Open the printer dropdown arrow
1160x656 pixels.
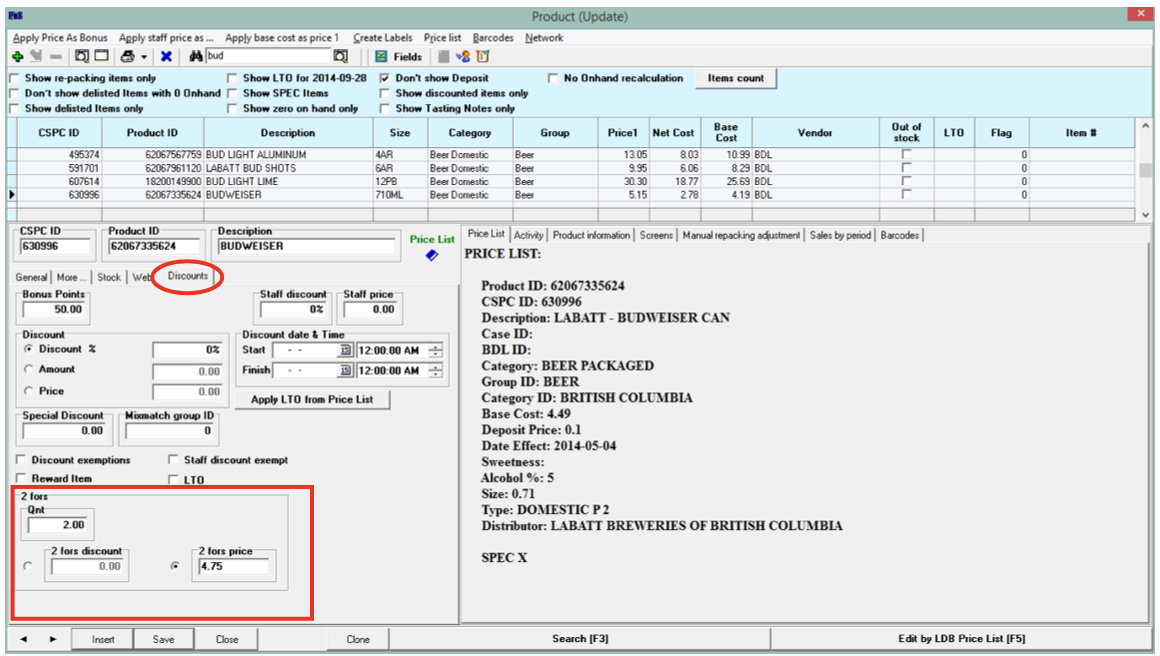(x=144, y=57)
